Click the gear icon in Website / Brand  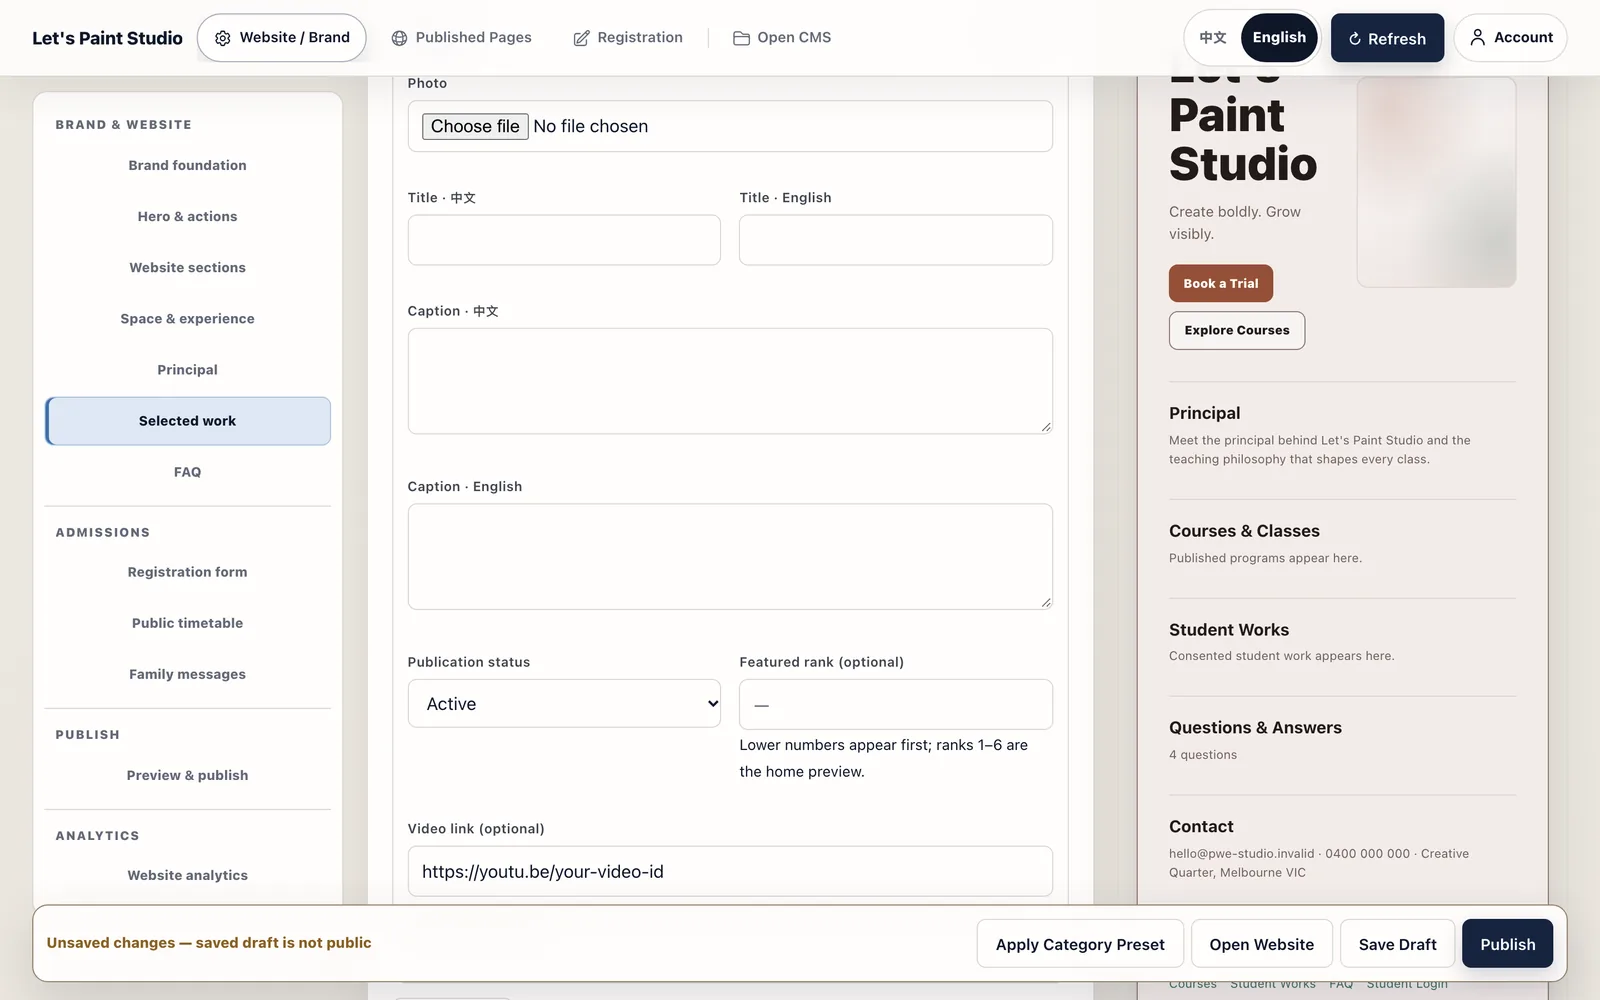pyautogui.click(x=222, y=38)
